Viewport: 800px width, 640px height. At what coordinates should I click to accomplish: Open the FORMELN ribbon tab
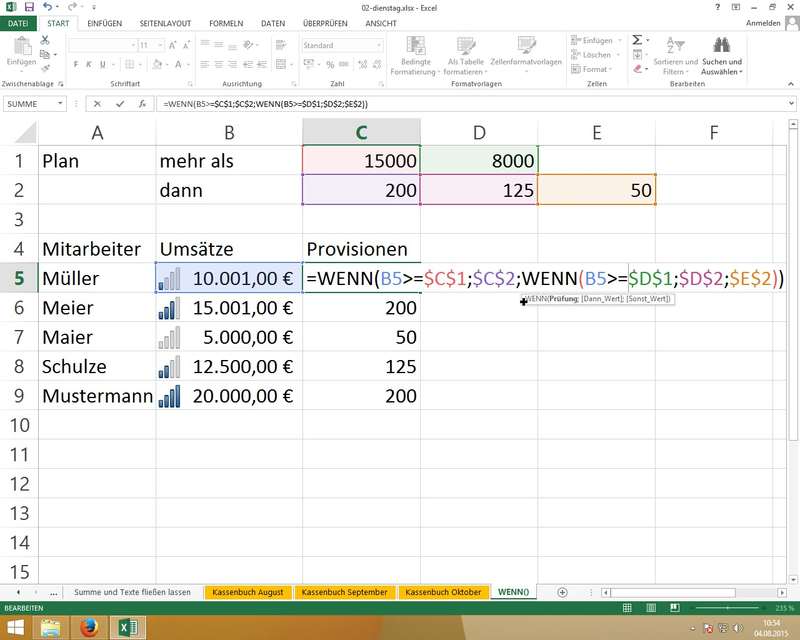(x=225, y=22)
